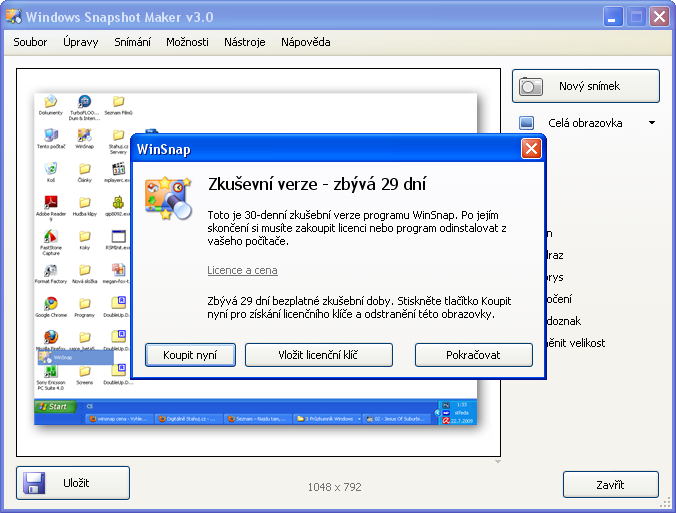The image size is (676, 513).
Task: Click the Hudba klipy folder in preview
Action: [x=84, y=206]
